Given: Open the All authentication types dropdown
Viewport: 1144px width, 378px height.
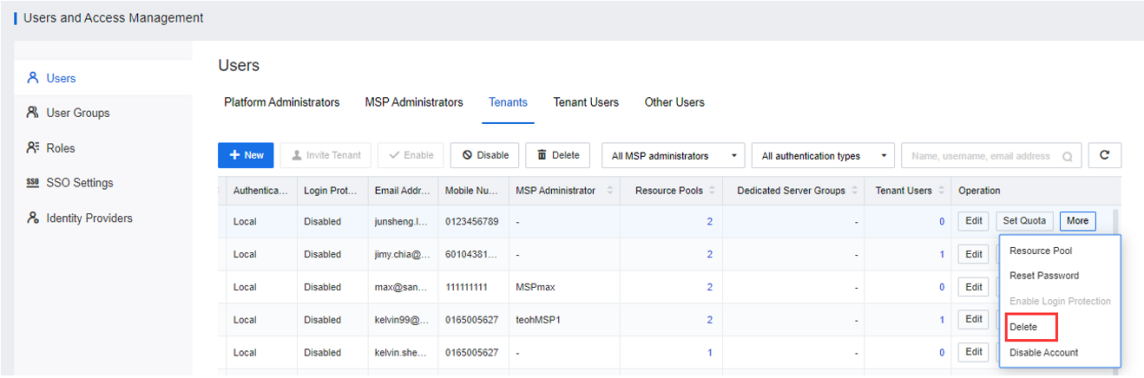Looking at the screenshot, I should point(823,155).
